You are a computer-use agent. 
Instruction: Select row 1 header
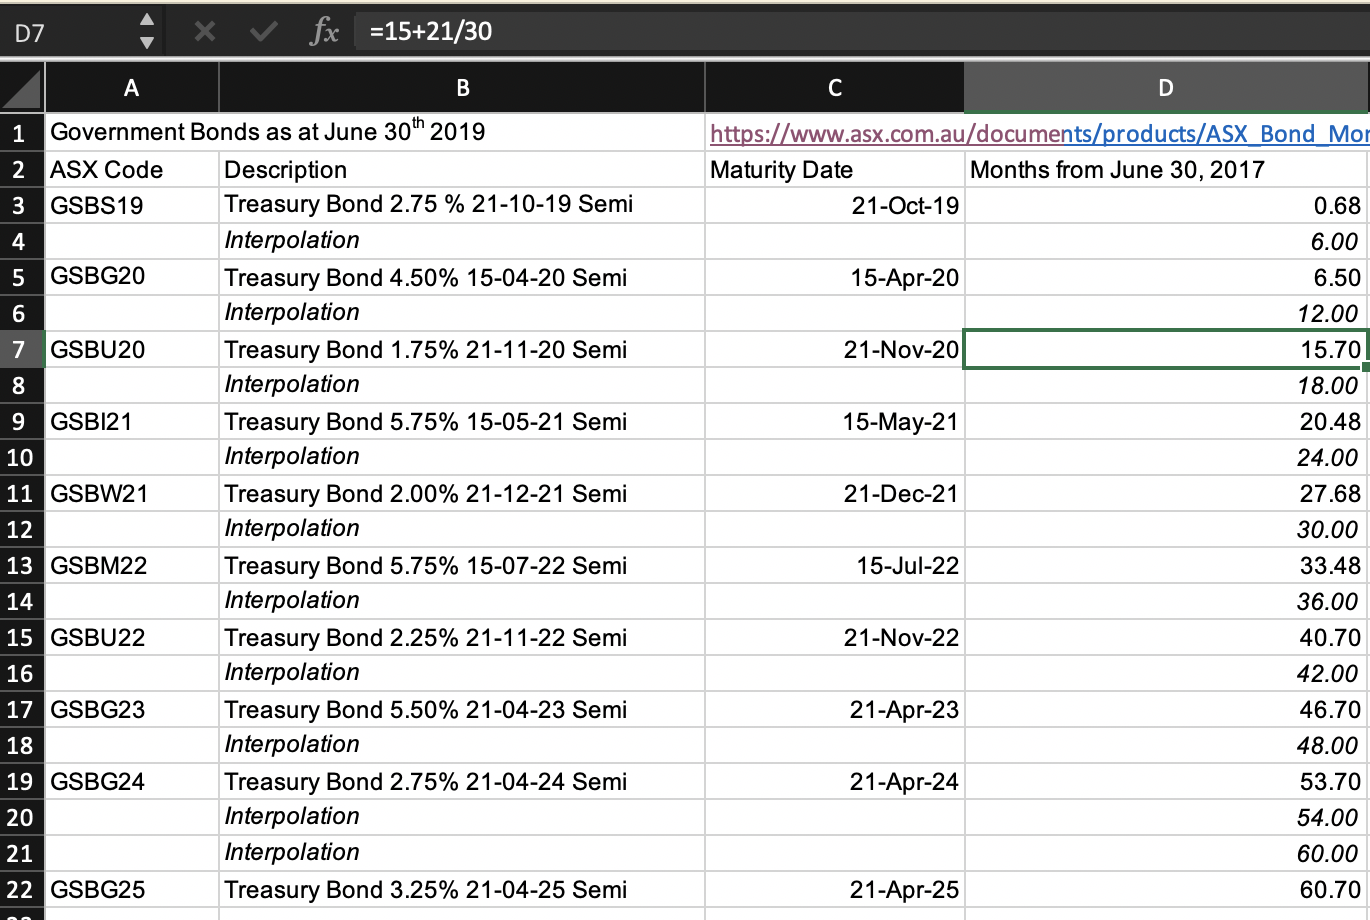(22, 133)
